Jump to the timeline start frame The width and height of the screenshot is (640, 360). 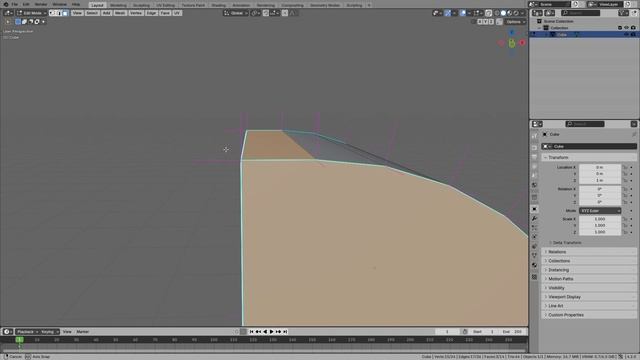tap(251, 332)
